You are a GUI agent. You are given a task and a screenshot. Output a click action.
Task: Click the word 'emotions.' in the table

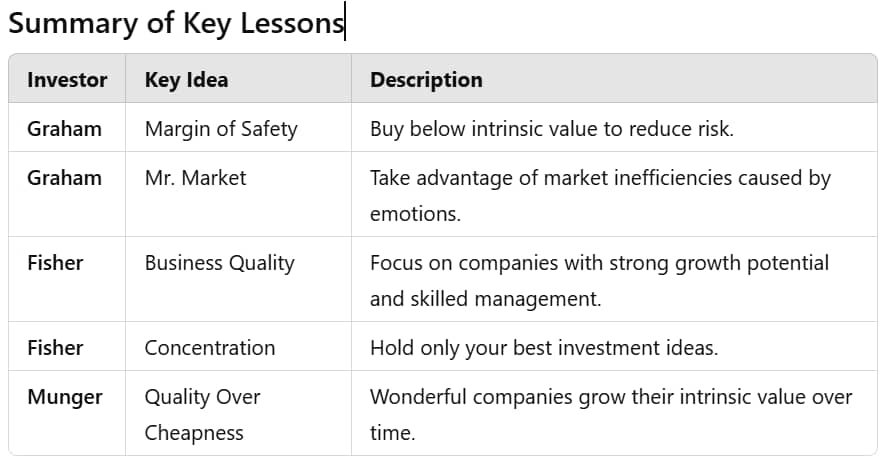click(x=415, y=214)
